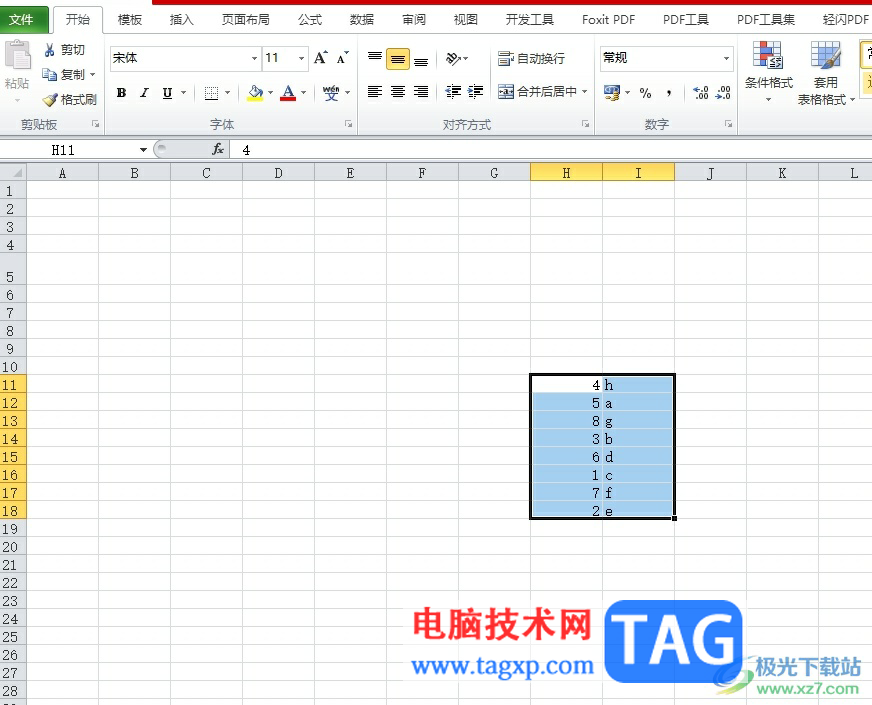Align text to top of cell
The width and height of the screenshot is (872, 705).
(375, 58)
